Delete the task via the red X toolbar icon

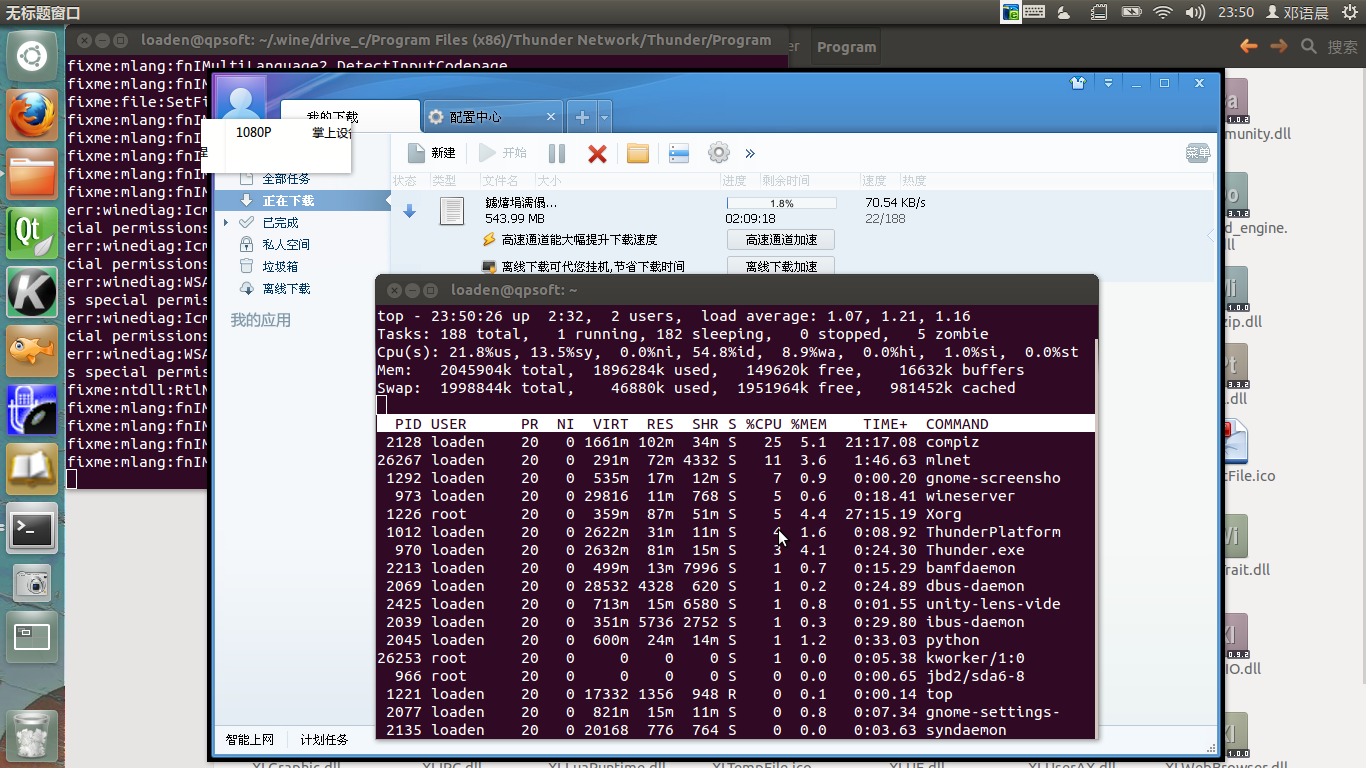[597, 153]
